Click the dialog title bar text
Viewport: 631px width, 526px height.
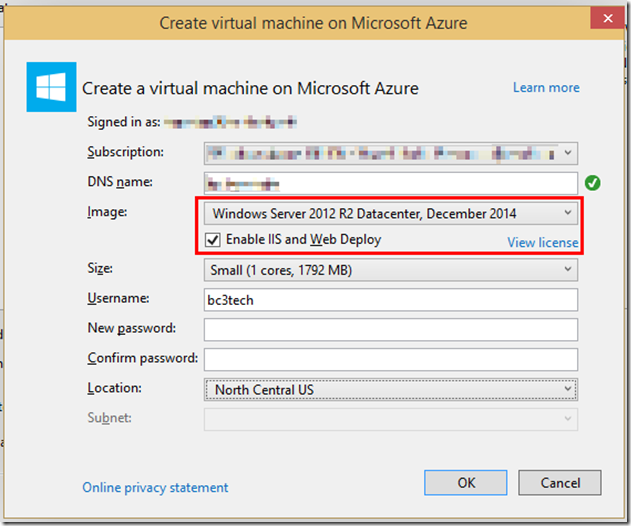[x=313, y=23]
